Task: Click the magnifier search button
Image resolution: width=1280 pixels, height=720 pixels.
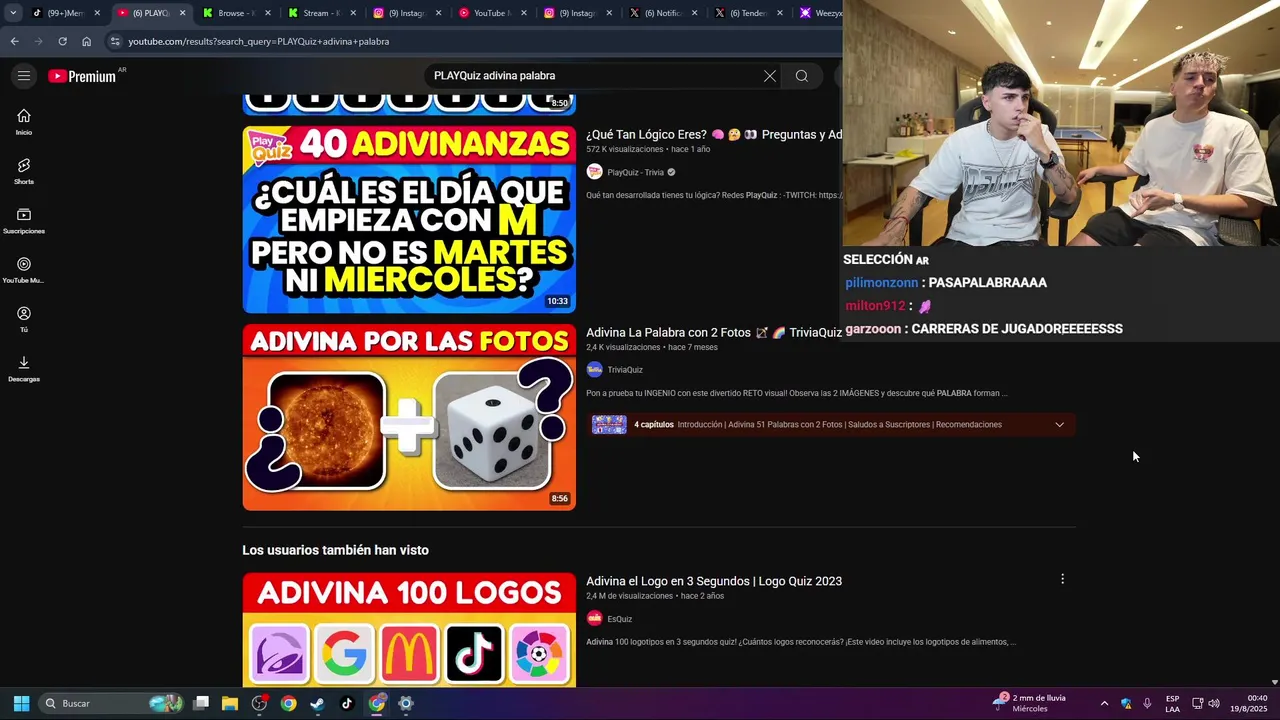Action: pyautogui.click(x=802, y=76)
